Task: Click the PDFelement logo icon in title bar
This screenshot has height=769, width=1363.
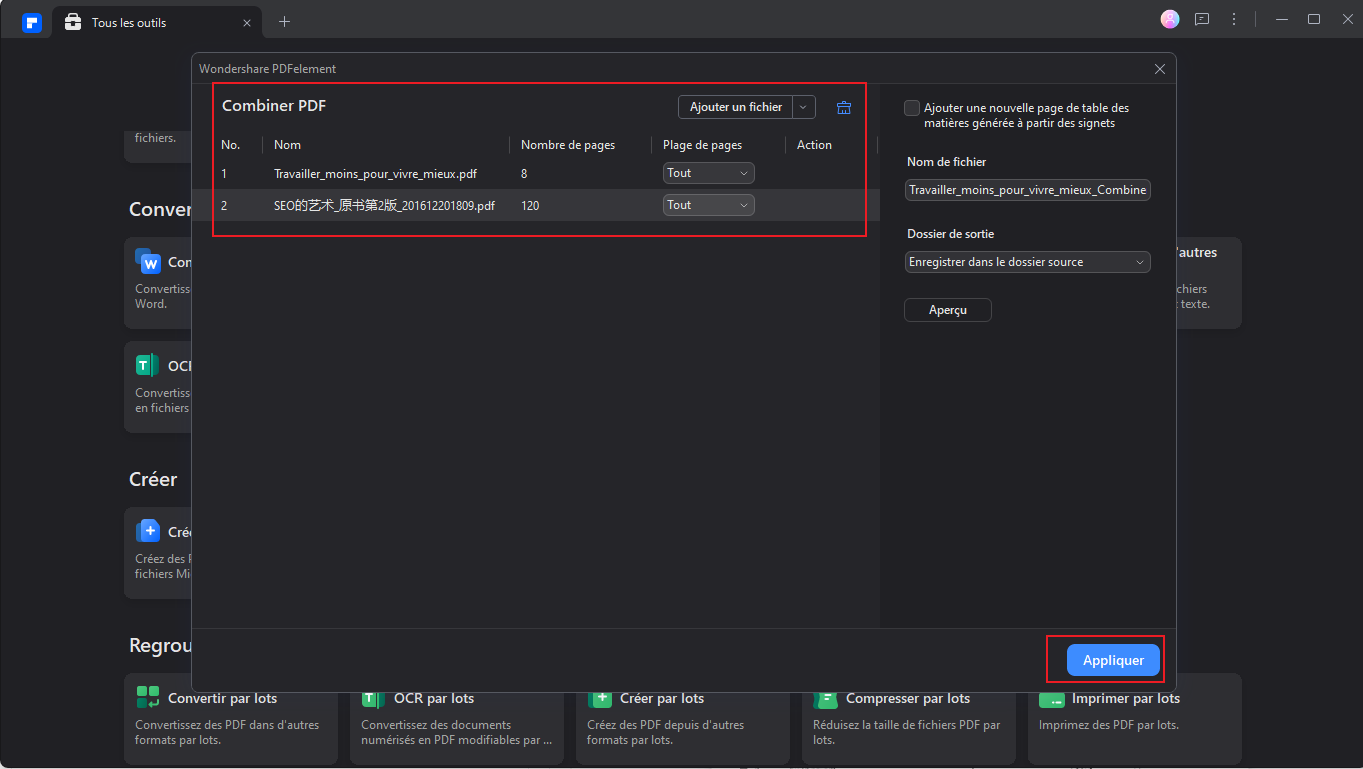Action: point(32,22)
